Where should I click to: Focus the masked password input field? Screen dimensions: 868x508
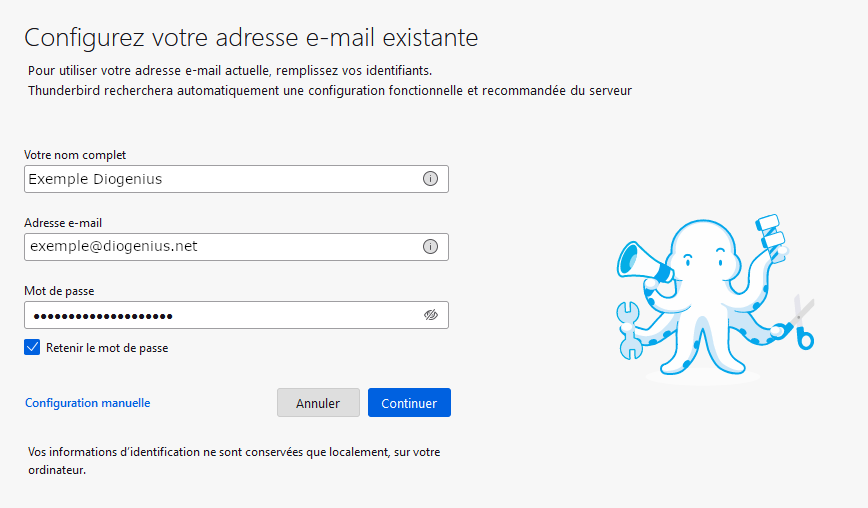click(x=236, y=315)
